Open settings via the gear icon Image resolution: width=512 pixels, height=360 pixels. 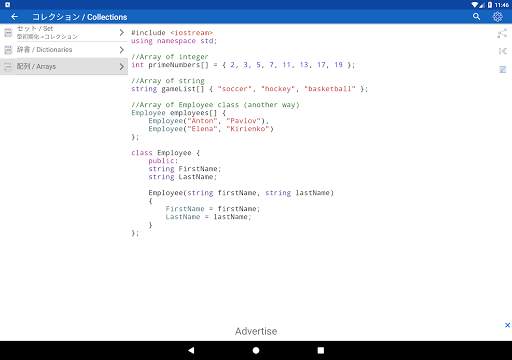tap(497, 17)
